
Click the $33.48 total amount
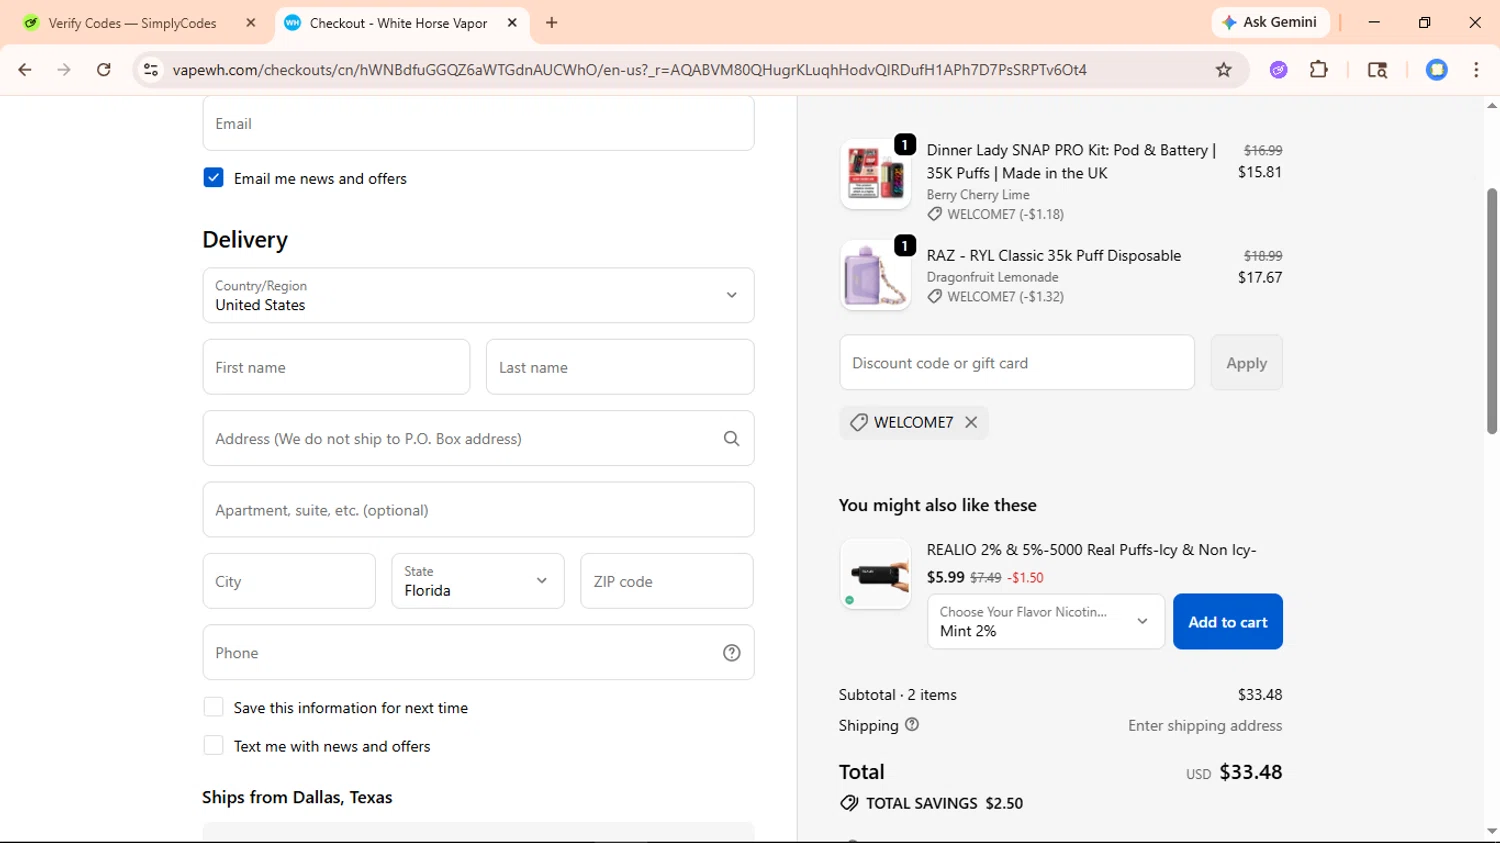(x=1251, y=772)
